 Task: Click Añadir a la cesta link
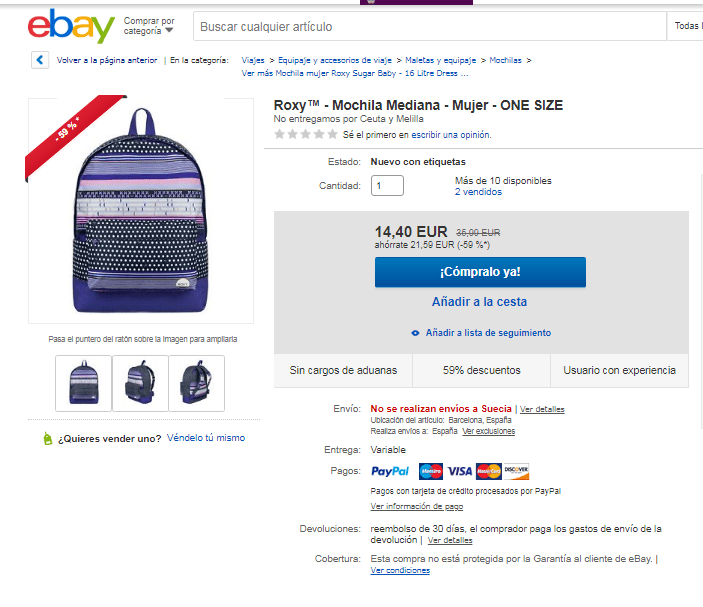(479, 302)
